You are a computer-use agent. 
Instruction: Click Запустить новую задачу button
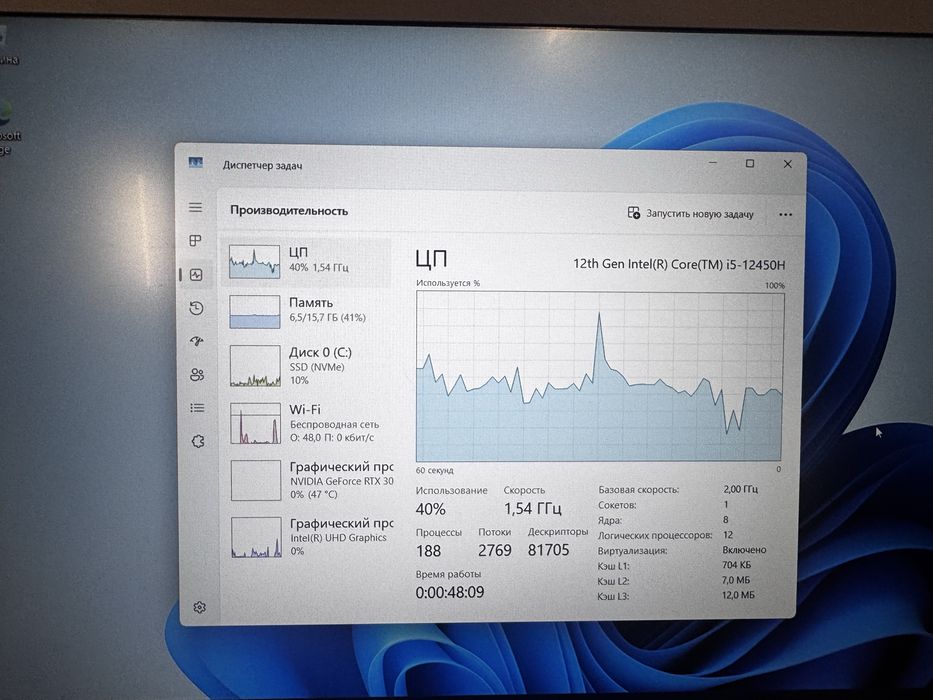691,214
